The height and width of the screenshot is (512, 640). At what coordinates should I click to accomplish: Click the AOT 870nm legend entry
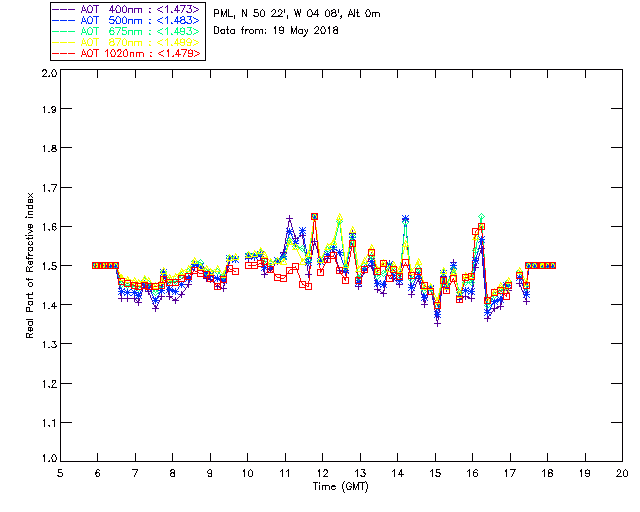(x=126, y=42)
